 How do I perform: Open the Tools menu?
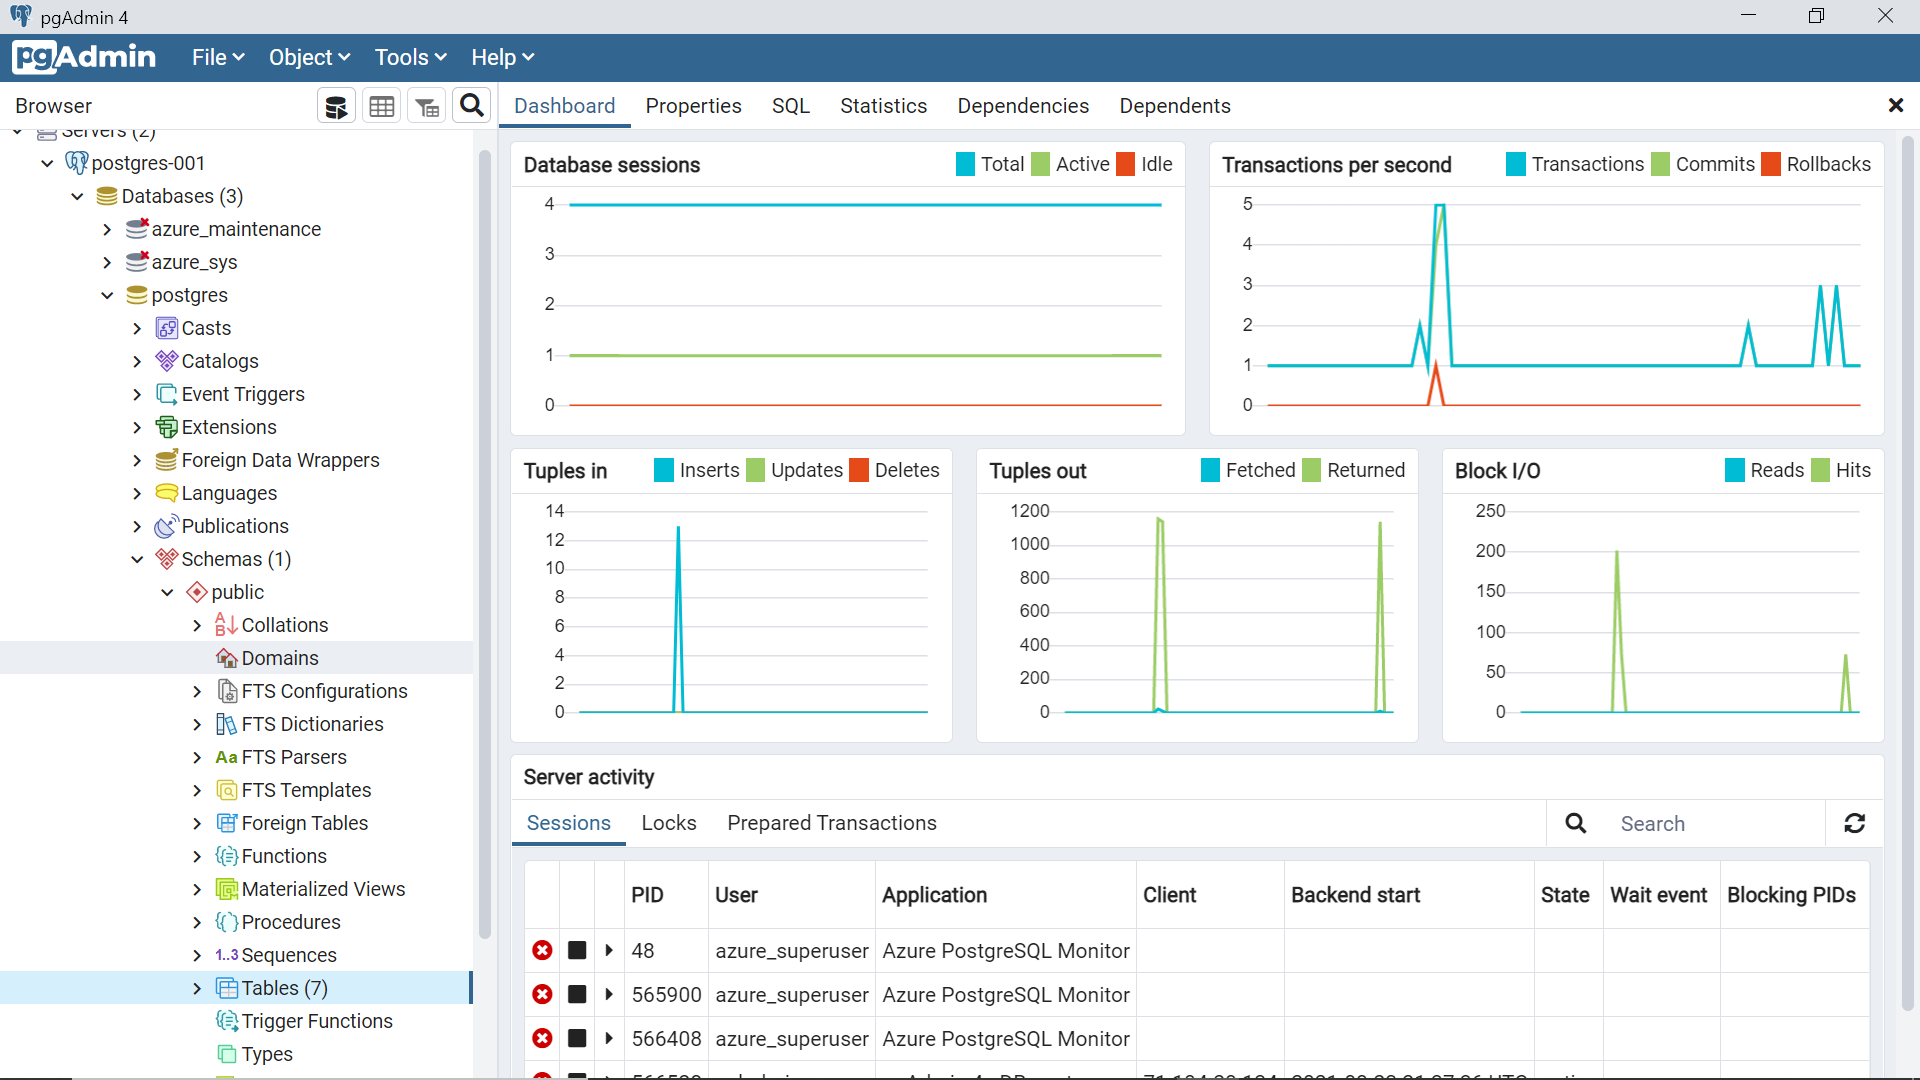point(410,57)
